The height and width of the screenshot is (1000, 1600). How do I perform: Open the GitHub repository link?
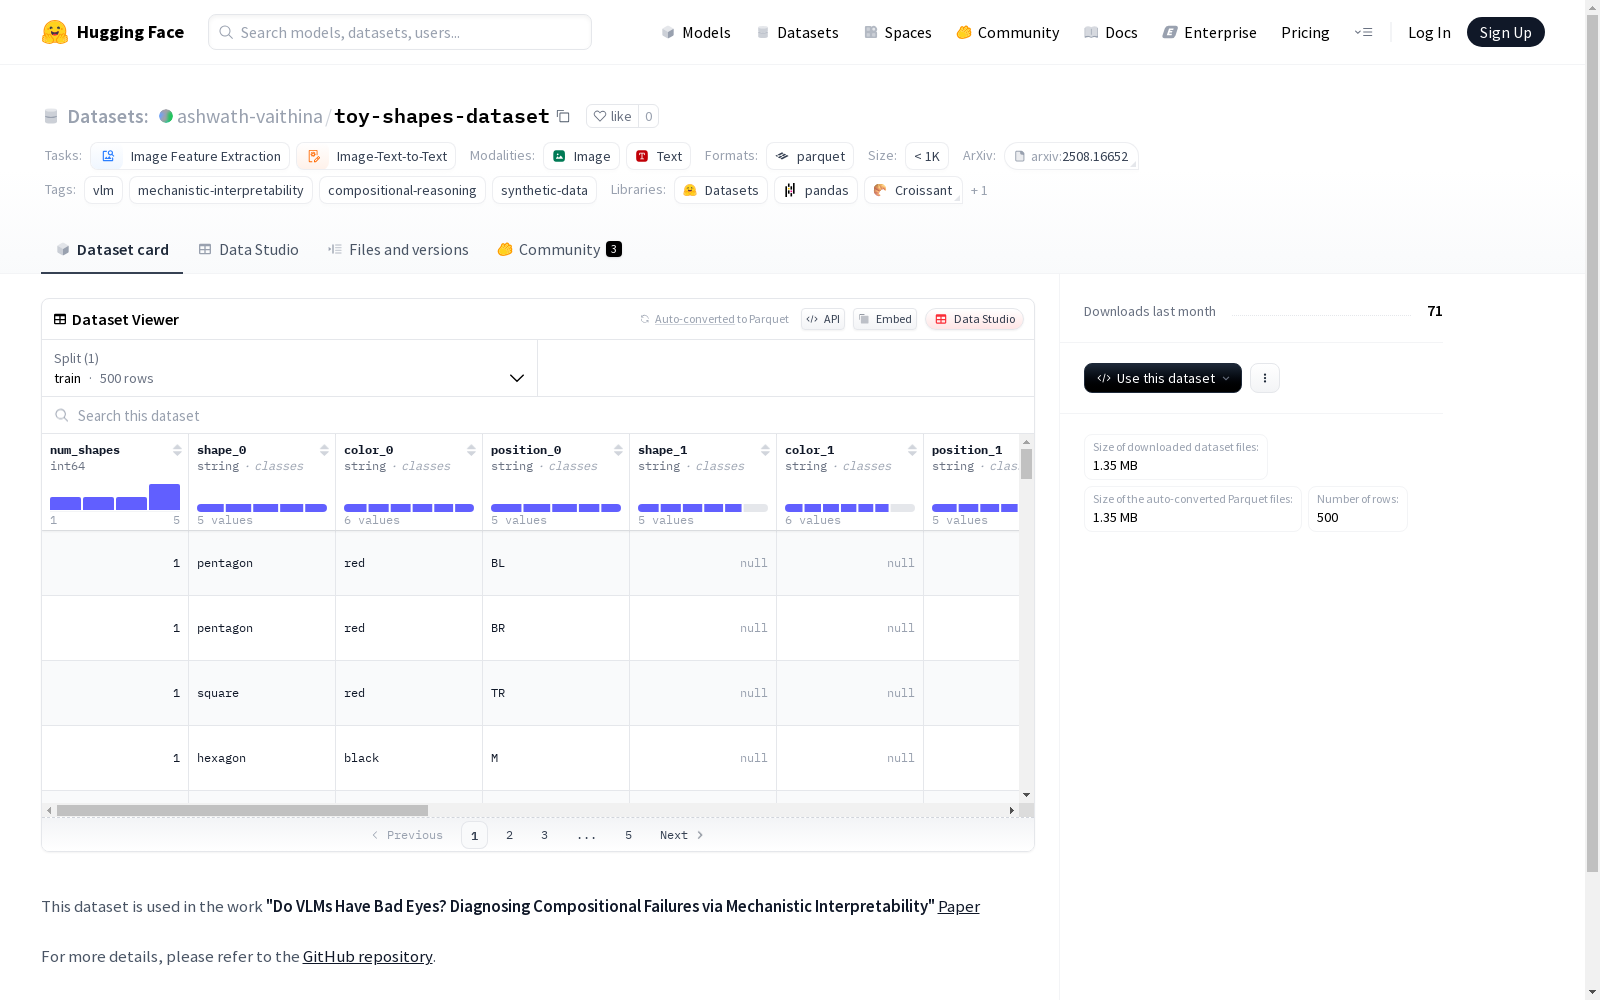coord(368,956)
